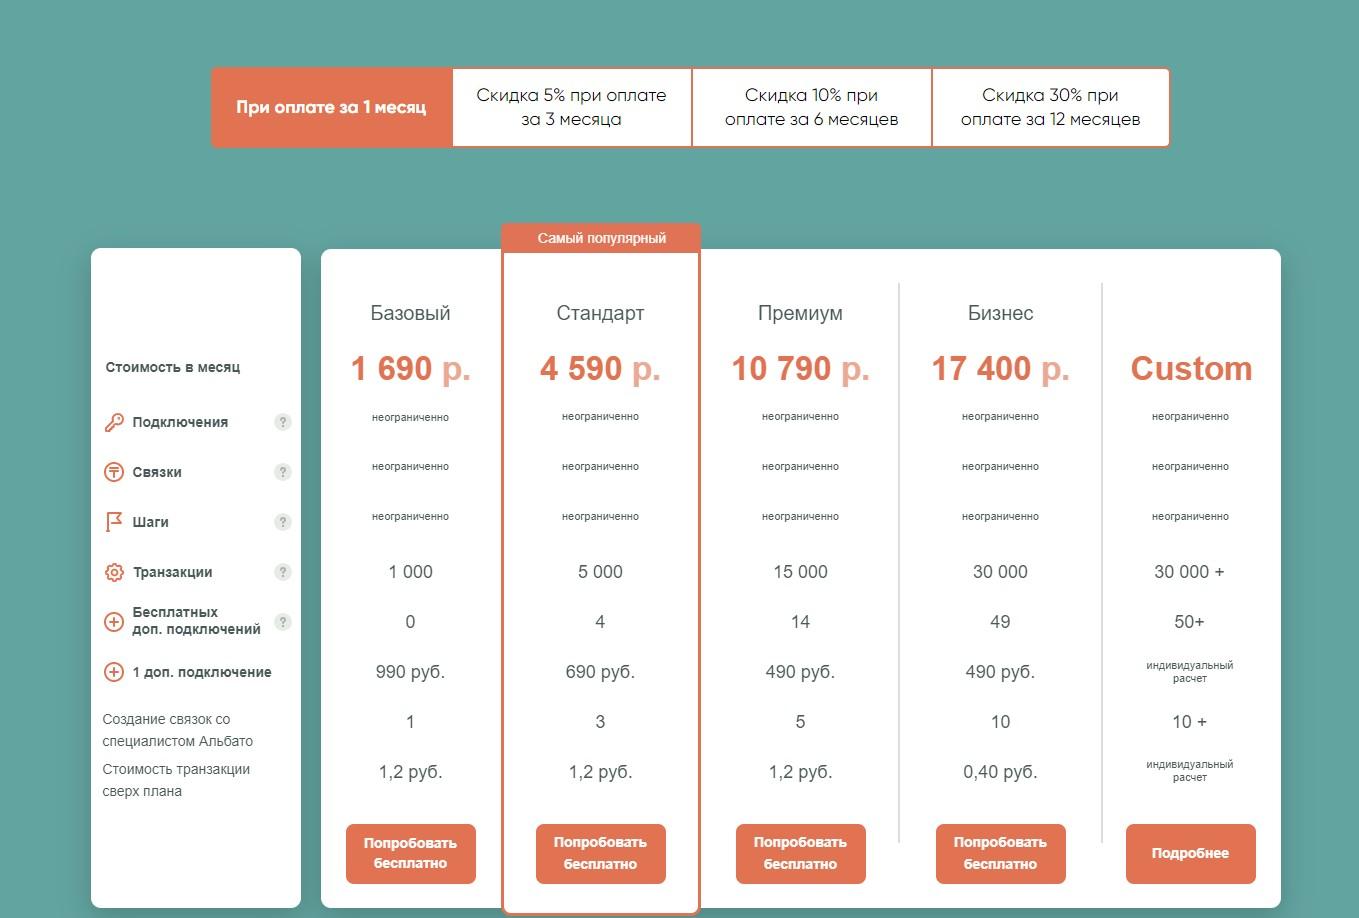This screenshot has width=1359, height=918.
Task: Click Создание связок со специалистом Альбато label
Action: point(177,730)
